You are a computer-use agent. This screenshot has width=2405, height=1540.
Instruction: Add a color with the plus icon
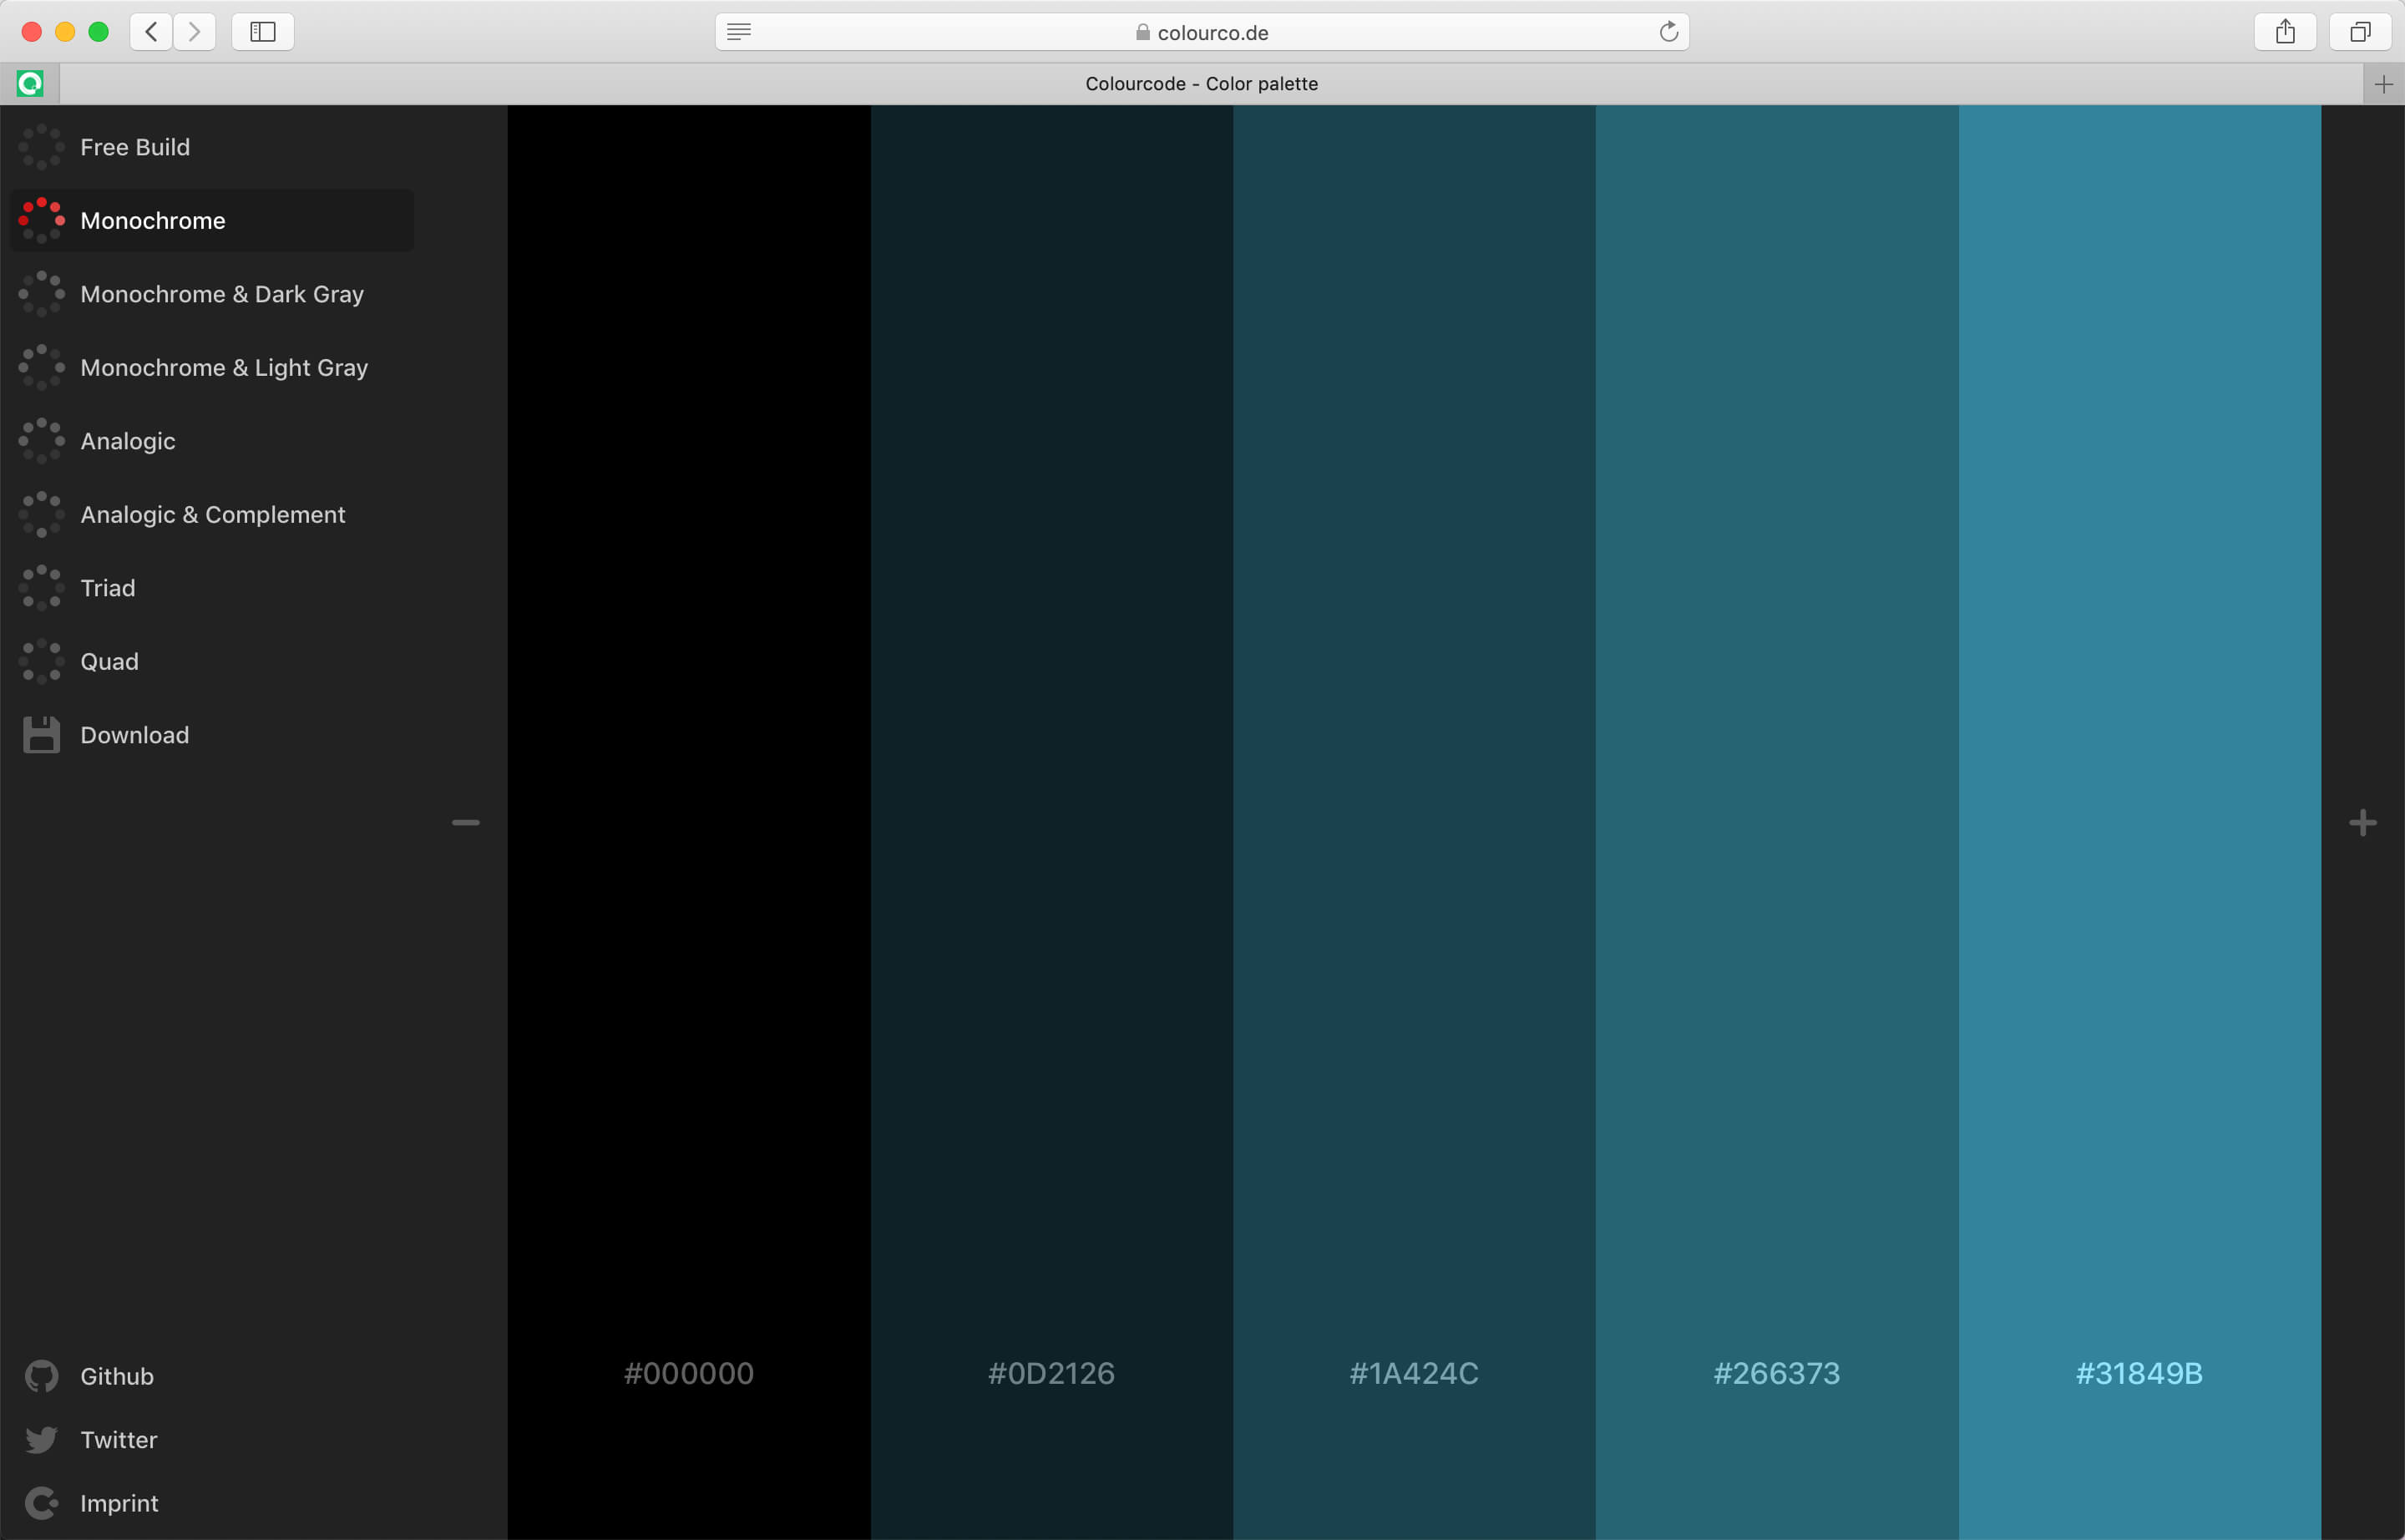2363,823
